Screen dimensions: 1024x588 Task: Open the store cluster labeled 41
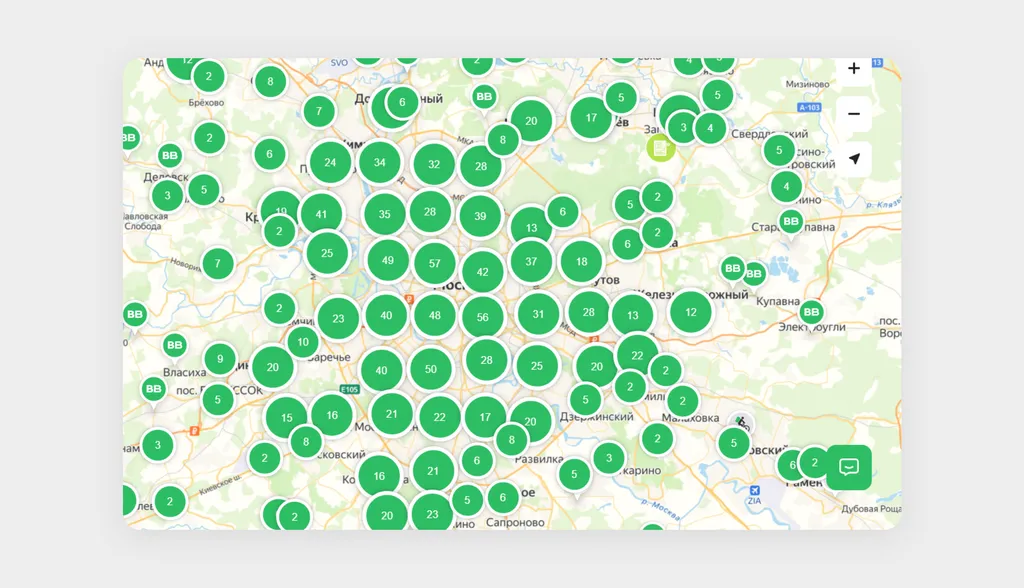pyautogui.click(x=321, y=214)
